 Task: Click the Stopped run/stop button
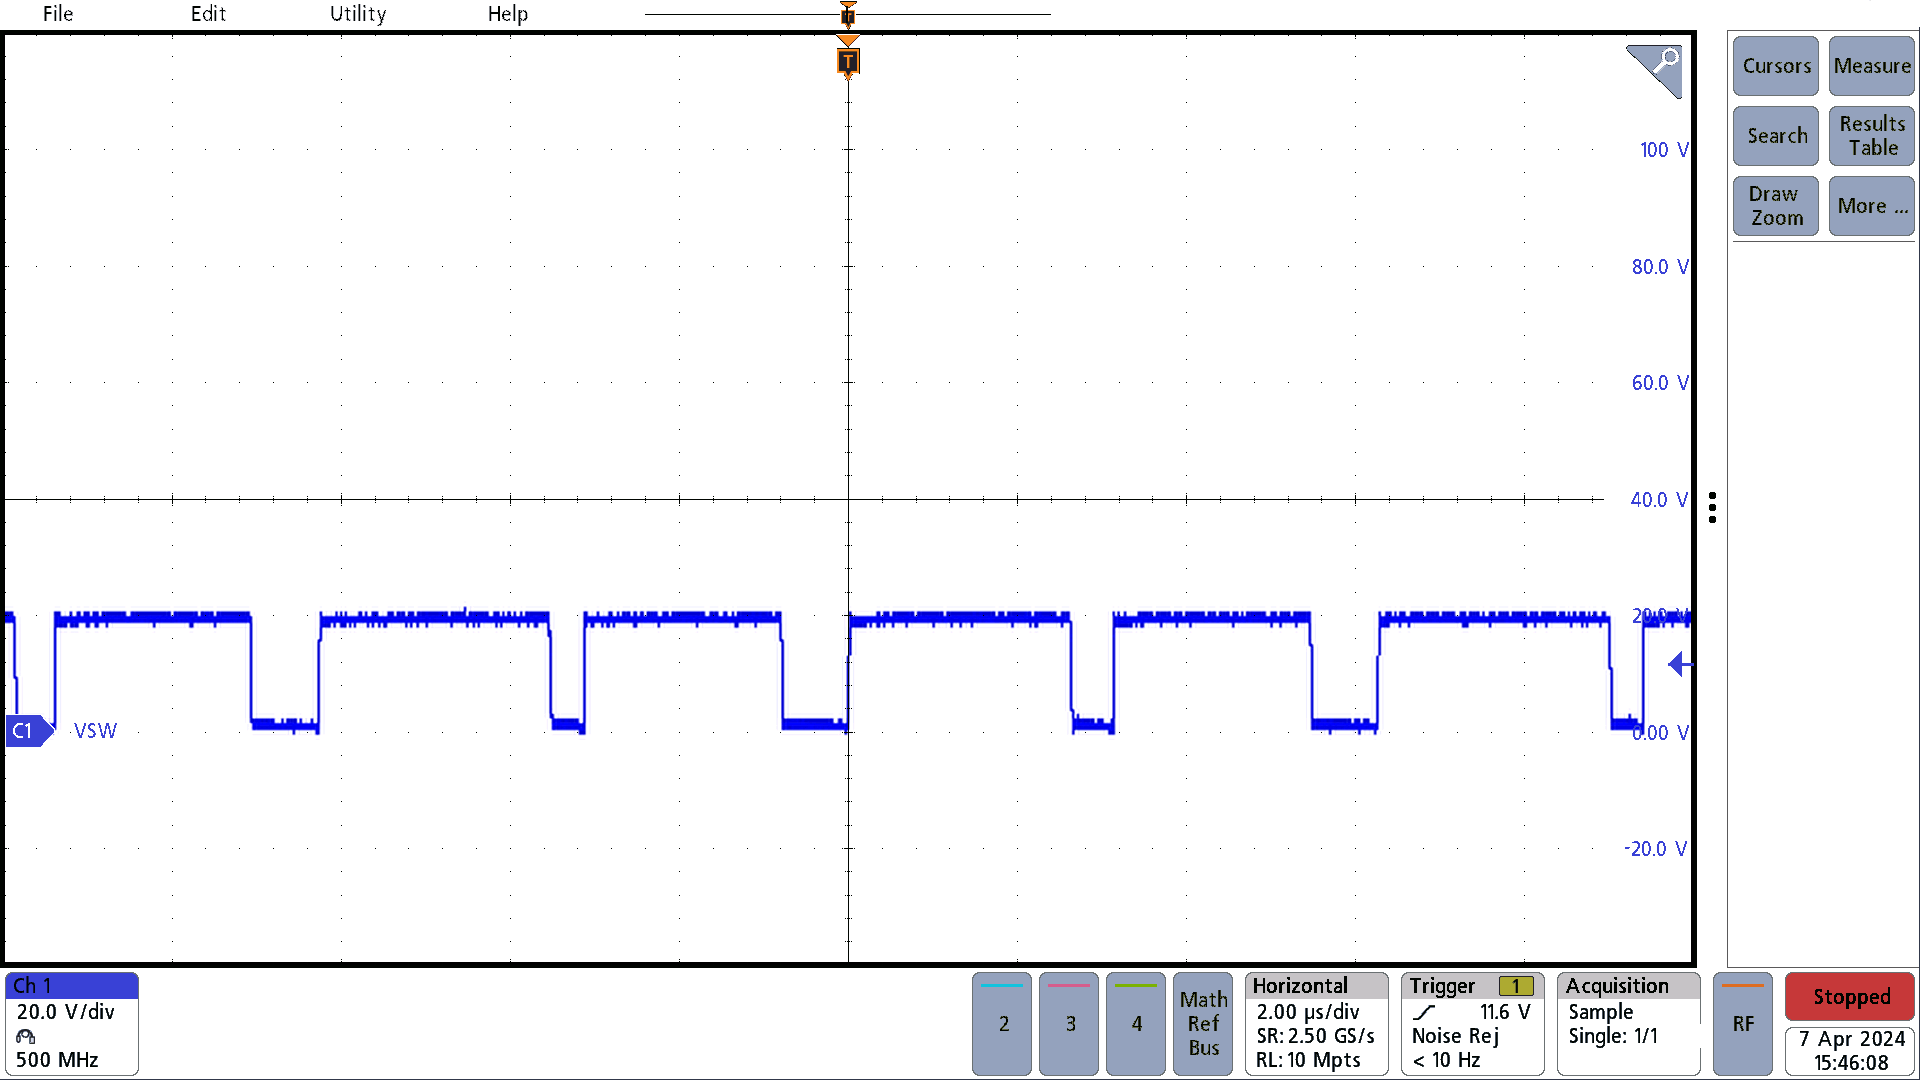[x=1850, y=997]
